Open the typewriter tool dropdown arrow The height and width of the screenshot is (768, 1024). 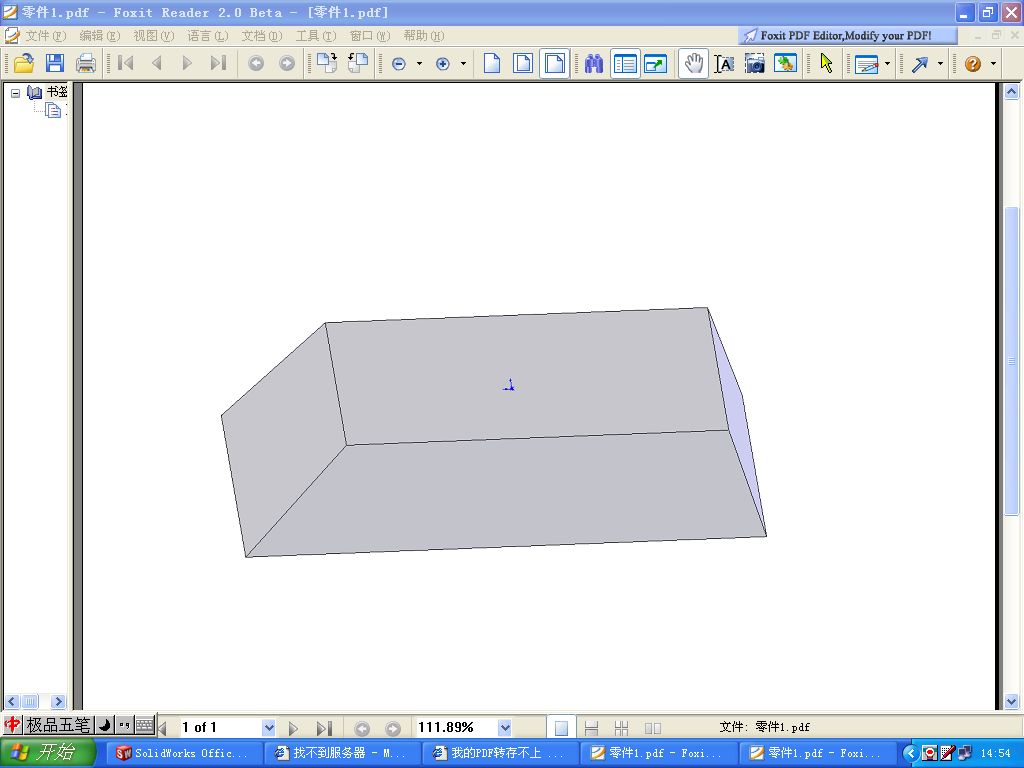pos(887,63)
